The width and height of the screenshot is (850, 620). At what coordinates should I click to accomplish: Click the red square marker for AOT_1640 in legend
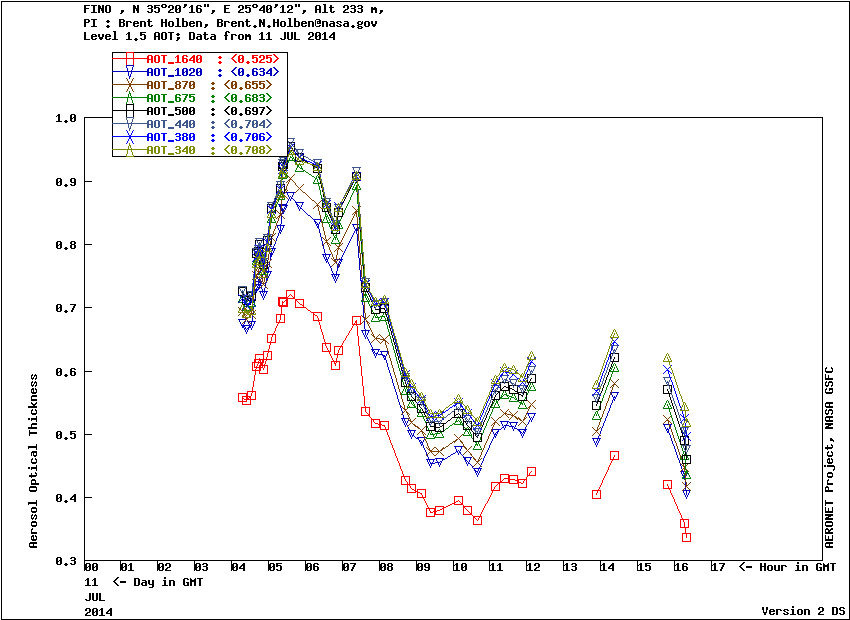pyautogui.click(x=128, y=60)
